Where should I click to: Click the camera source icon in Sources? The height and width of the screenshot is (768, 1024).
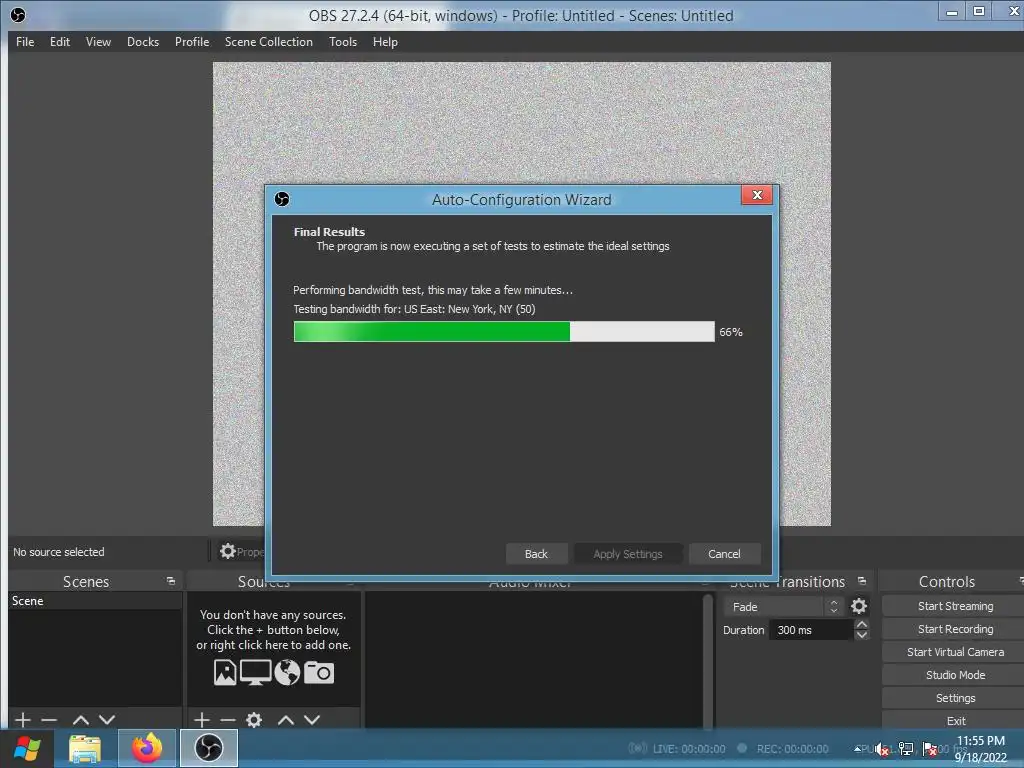coord(319,672)
